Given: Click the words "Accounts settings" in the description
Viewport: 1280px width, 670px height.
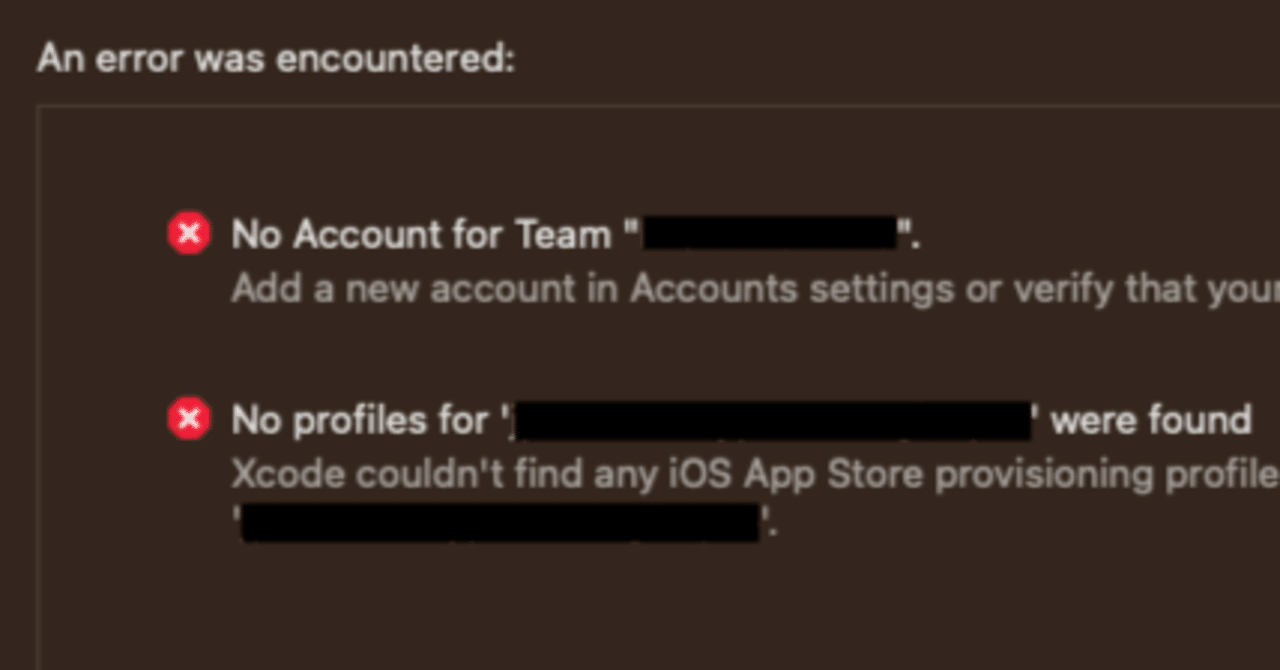Looking at the screenshot, I should (791, 289).
